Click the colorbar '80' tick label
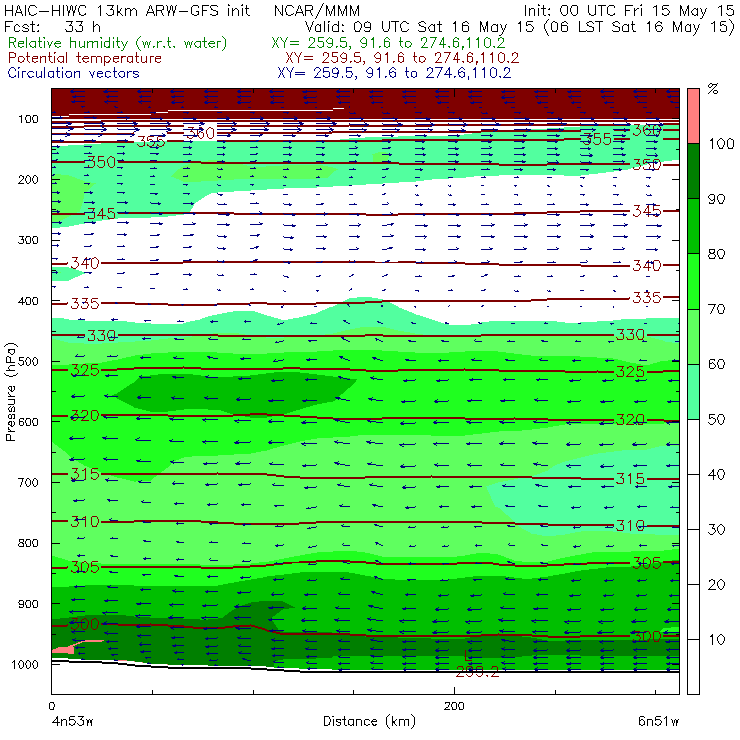The width and height of the screenshot is (740, 740). pyautogui.click(x=716, y=254)
